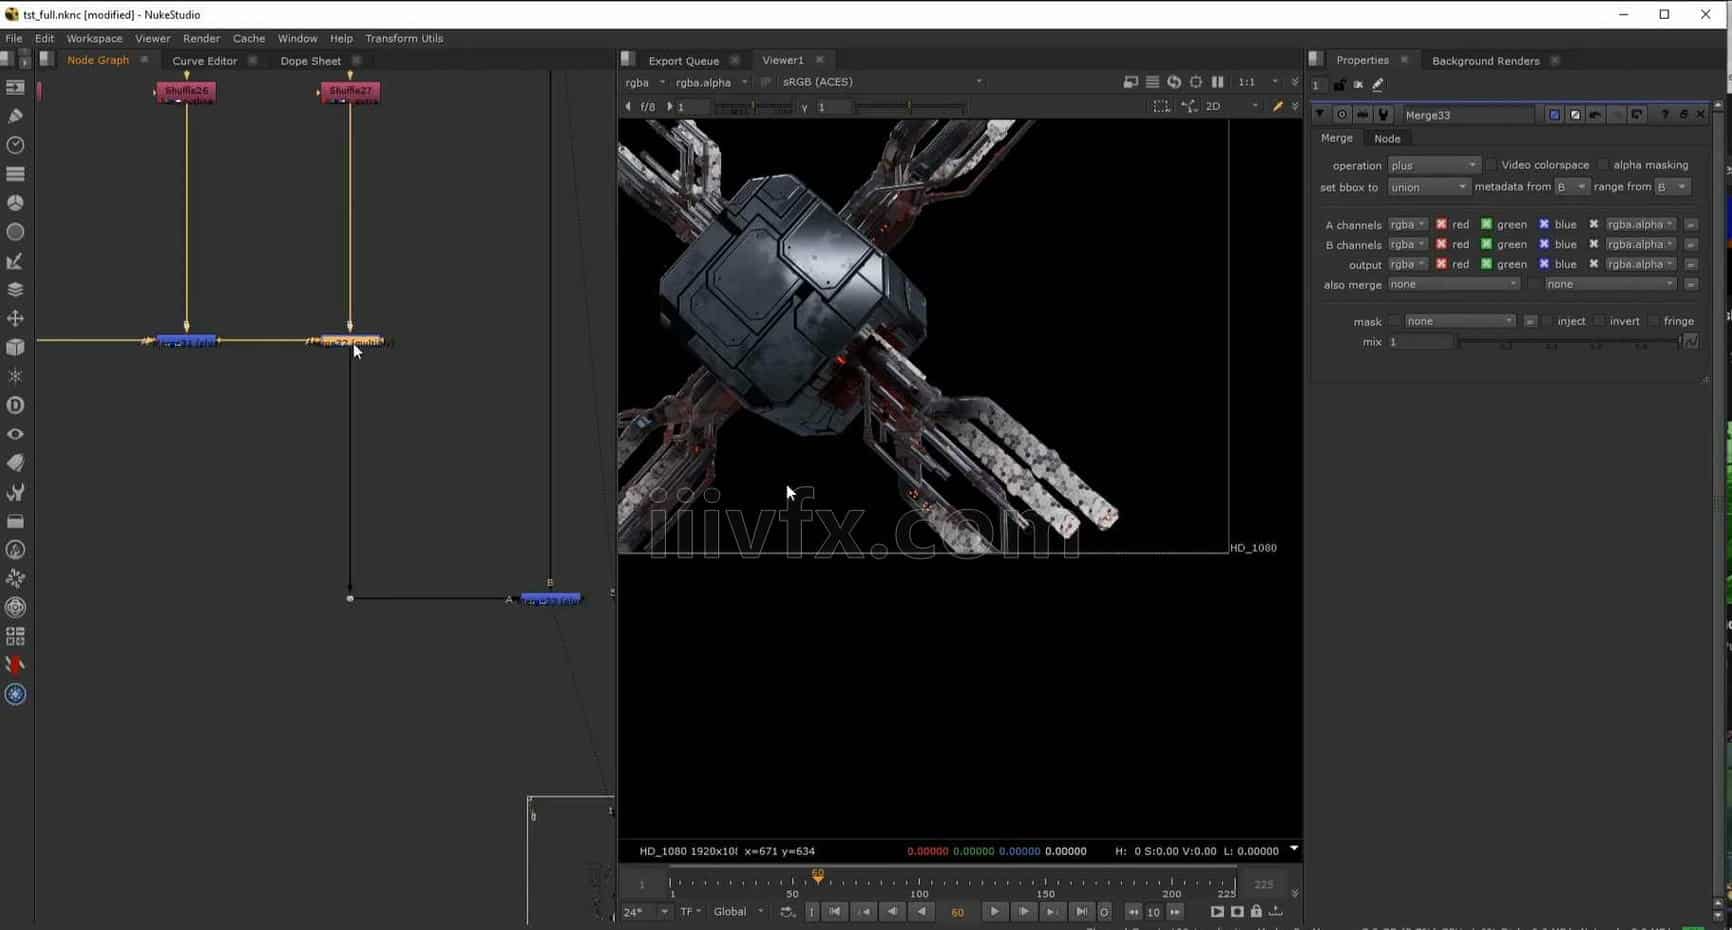1732x930 pixels.
Task: Open the Render menu
Action: (x=201, y=38)
